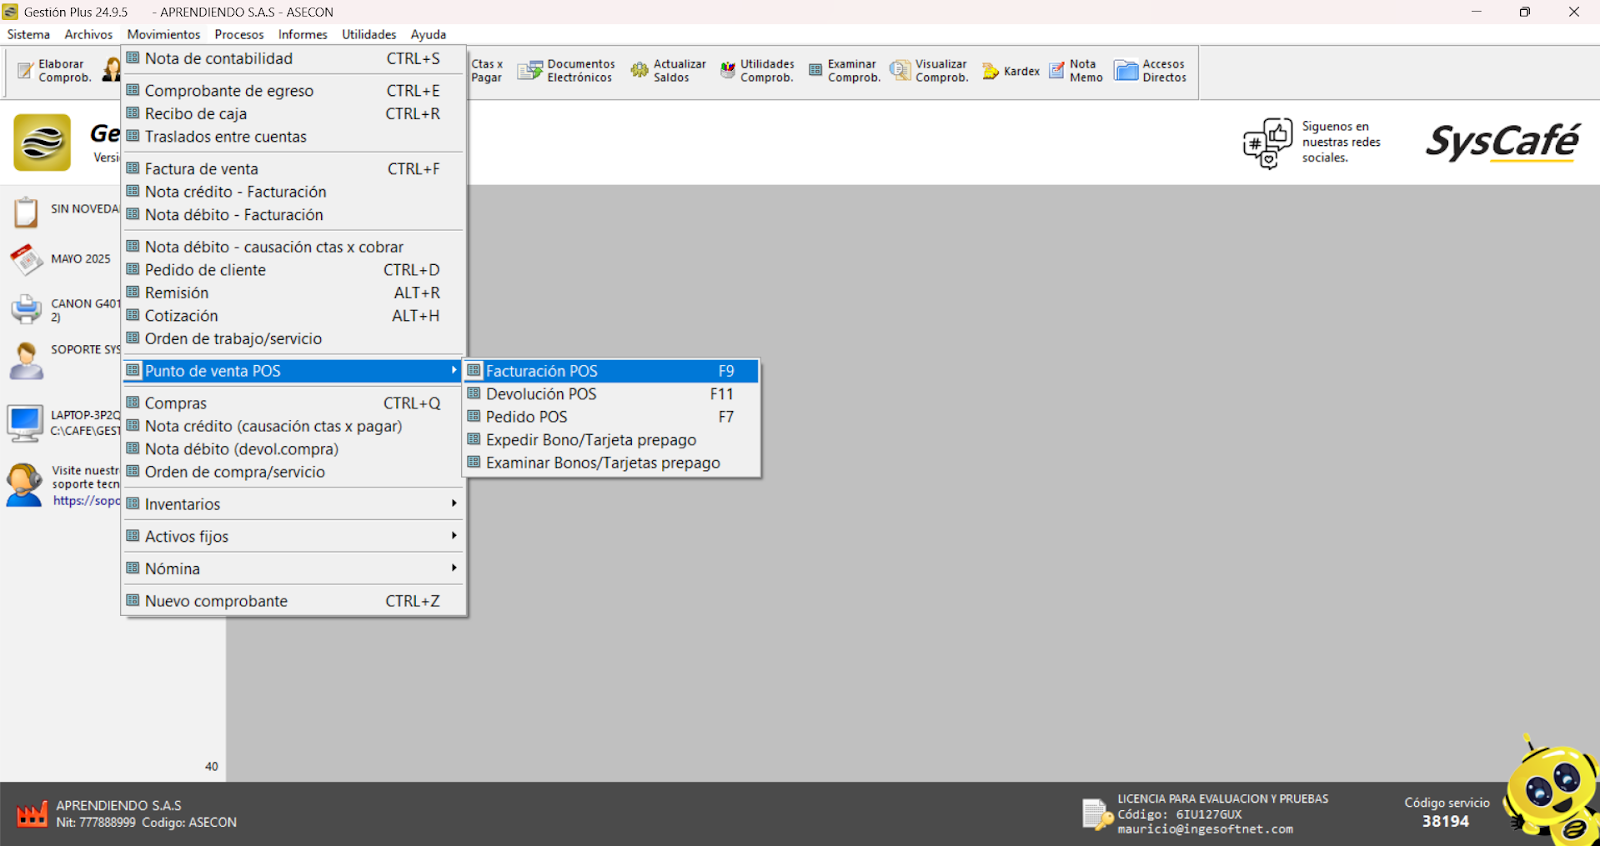The height and width of the screenshot is (846, 1600).
Task: Open the Informes menu
Action: [302, 34]
